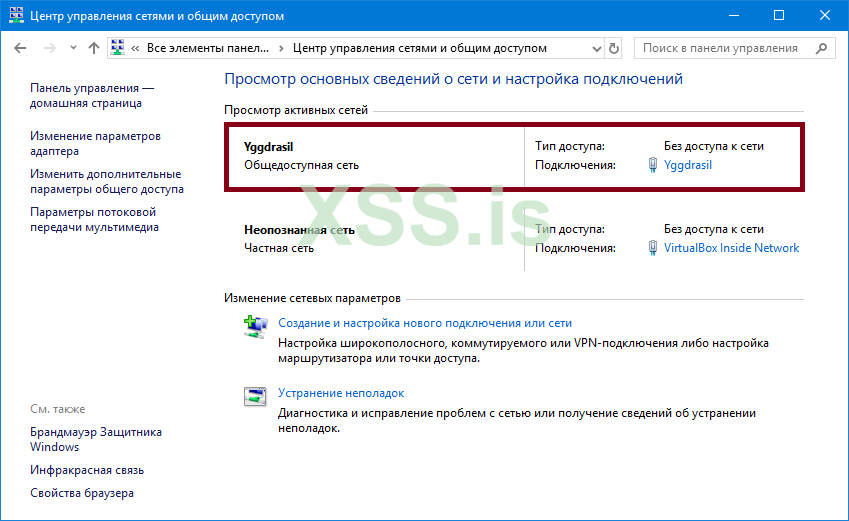Close the Network Center window

click(x=824, y=15)
